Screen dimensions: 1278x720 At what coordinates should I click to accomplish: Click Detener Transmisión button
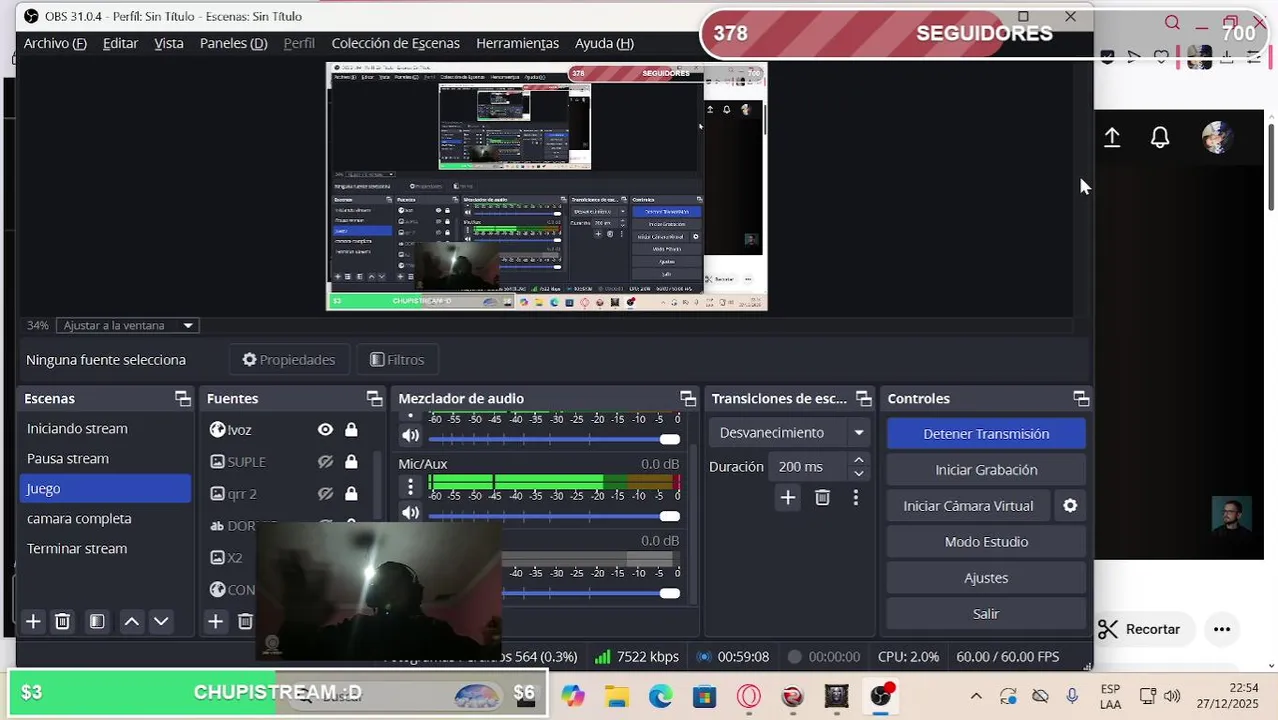[x=986, y=434]
